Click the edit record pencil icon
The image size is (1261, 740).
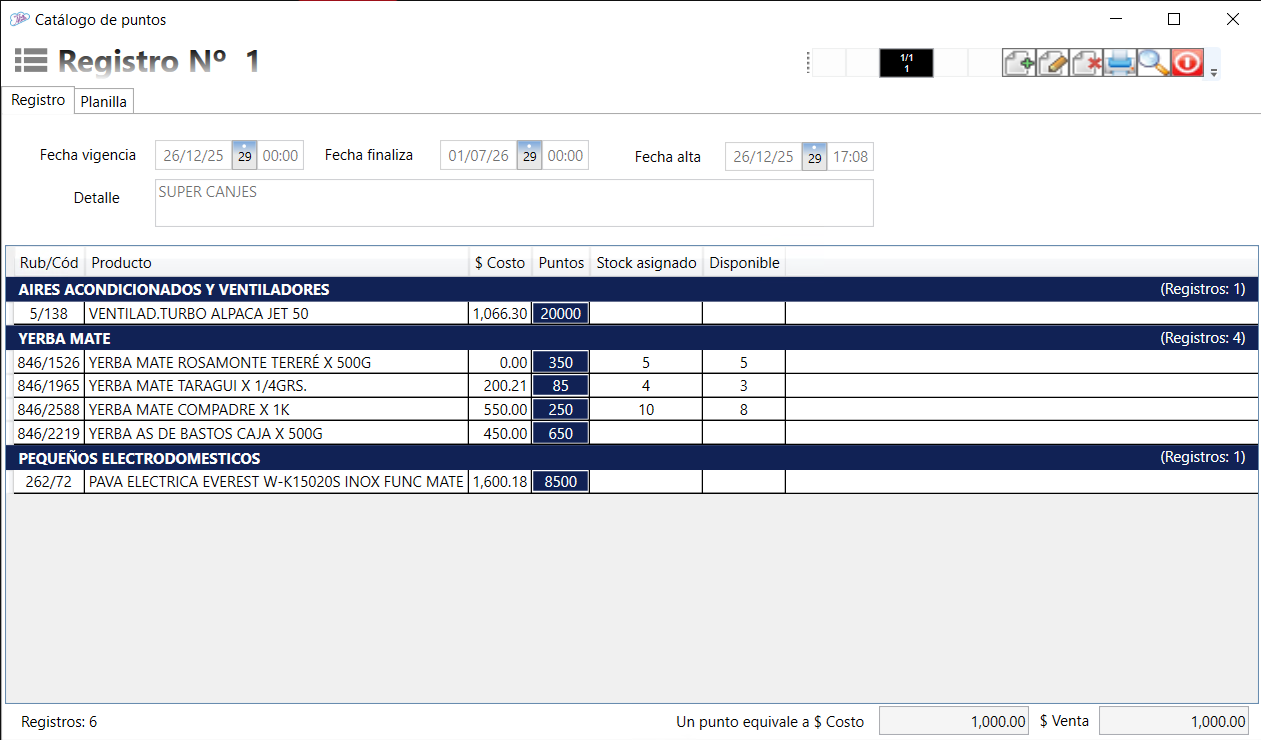coord(1053,62)
